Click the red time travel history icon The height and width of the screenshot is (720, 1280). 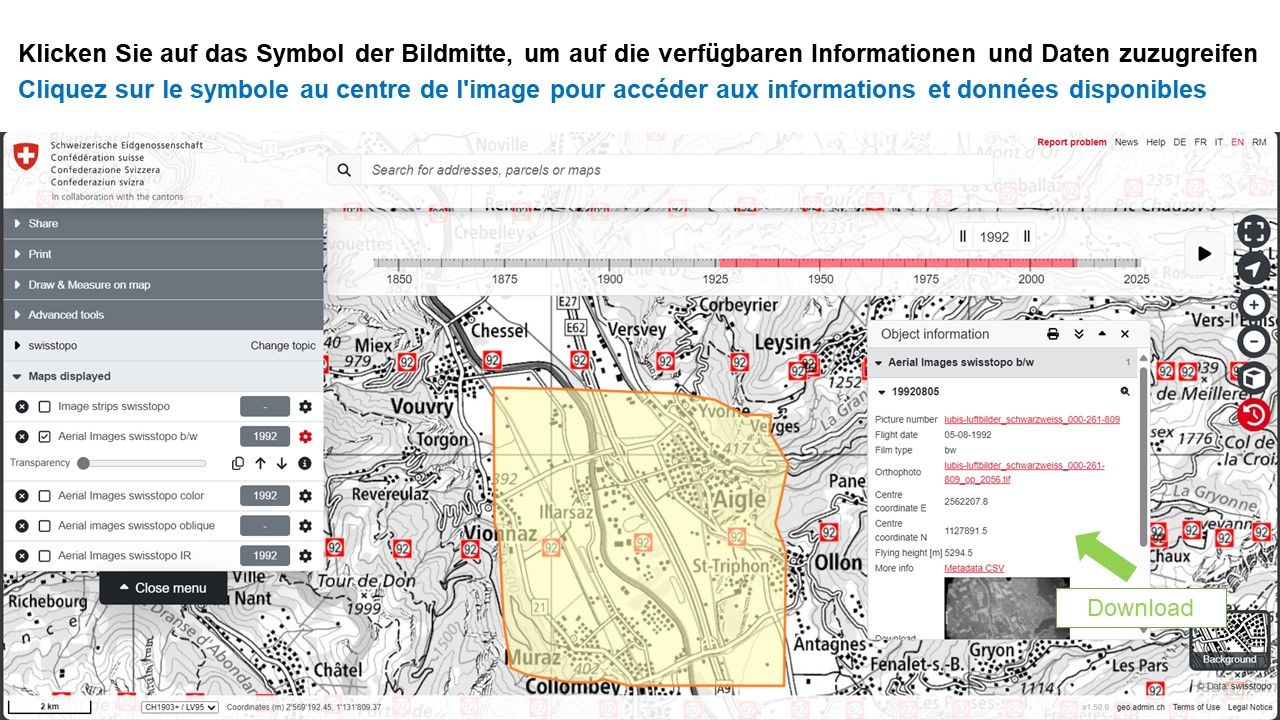(1253, 415)
